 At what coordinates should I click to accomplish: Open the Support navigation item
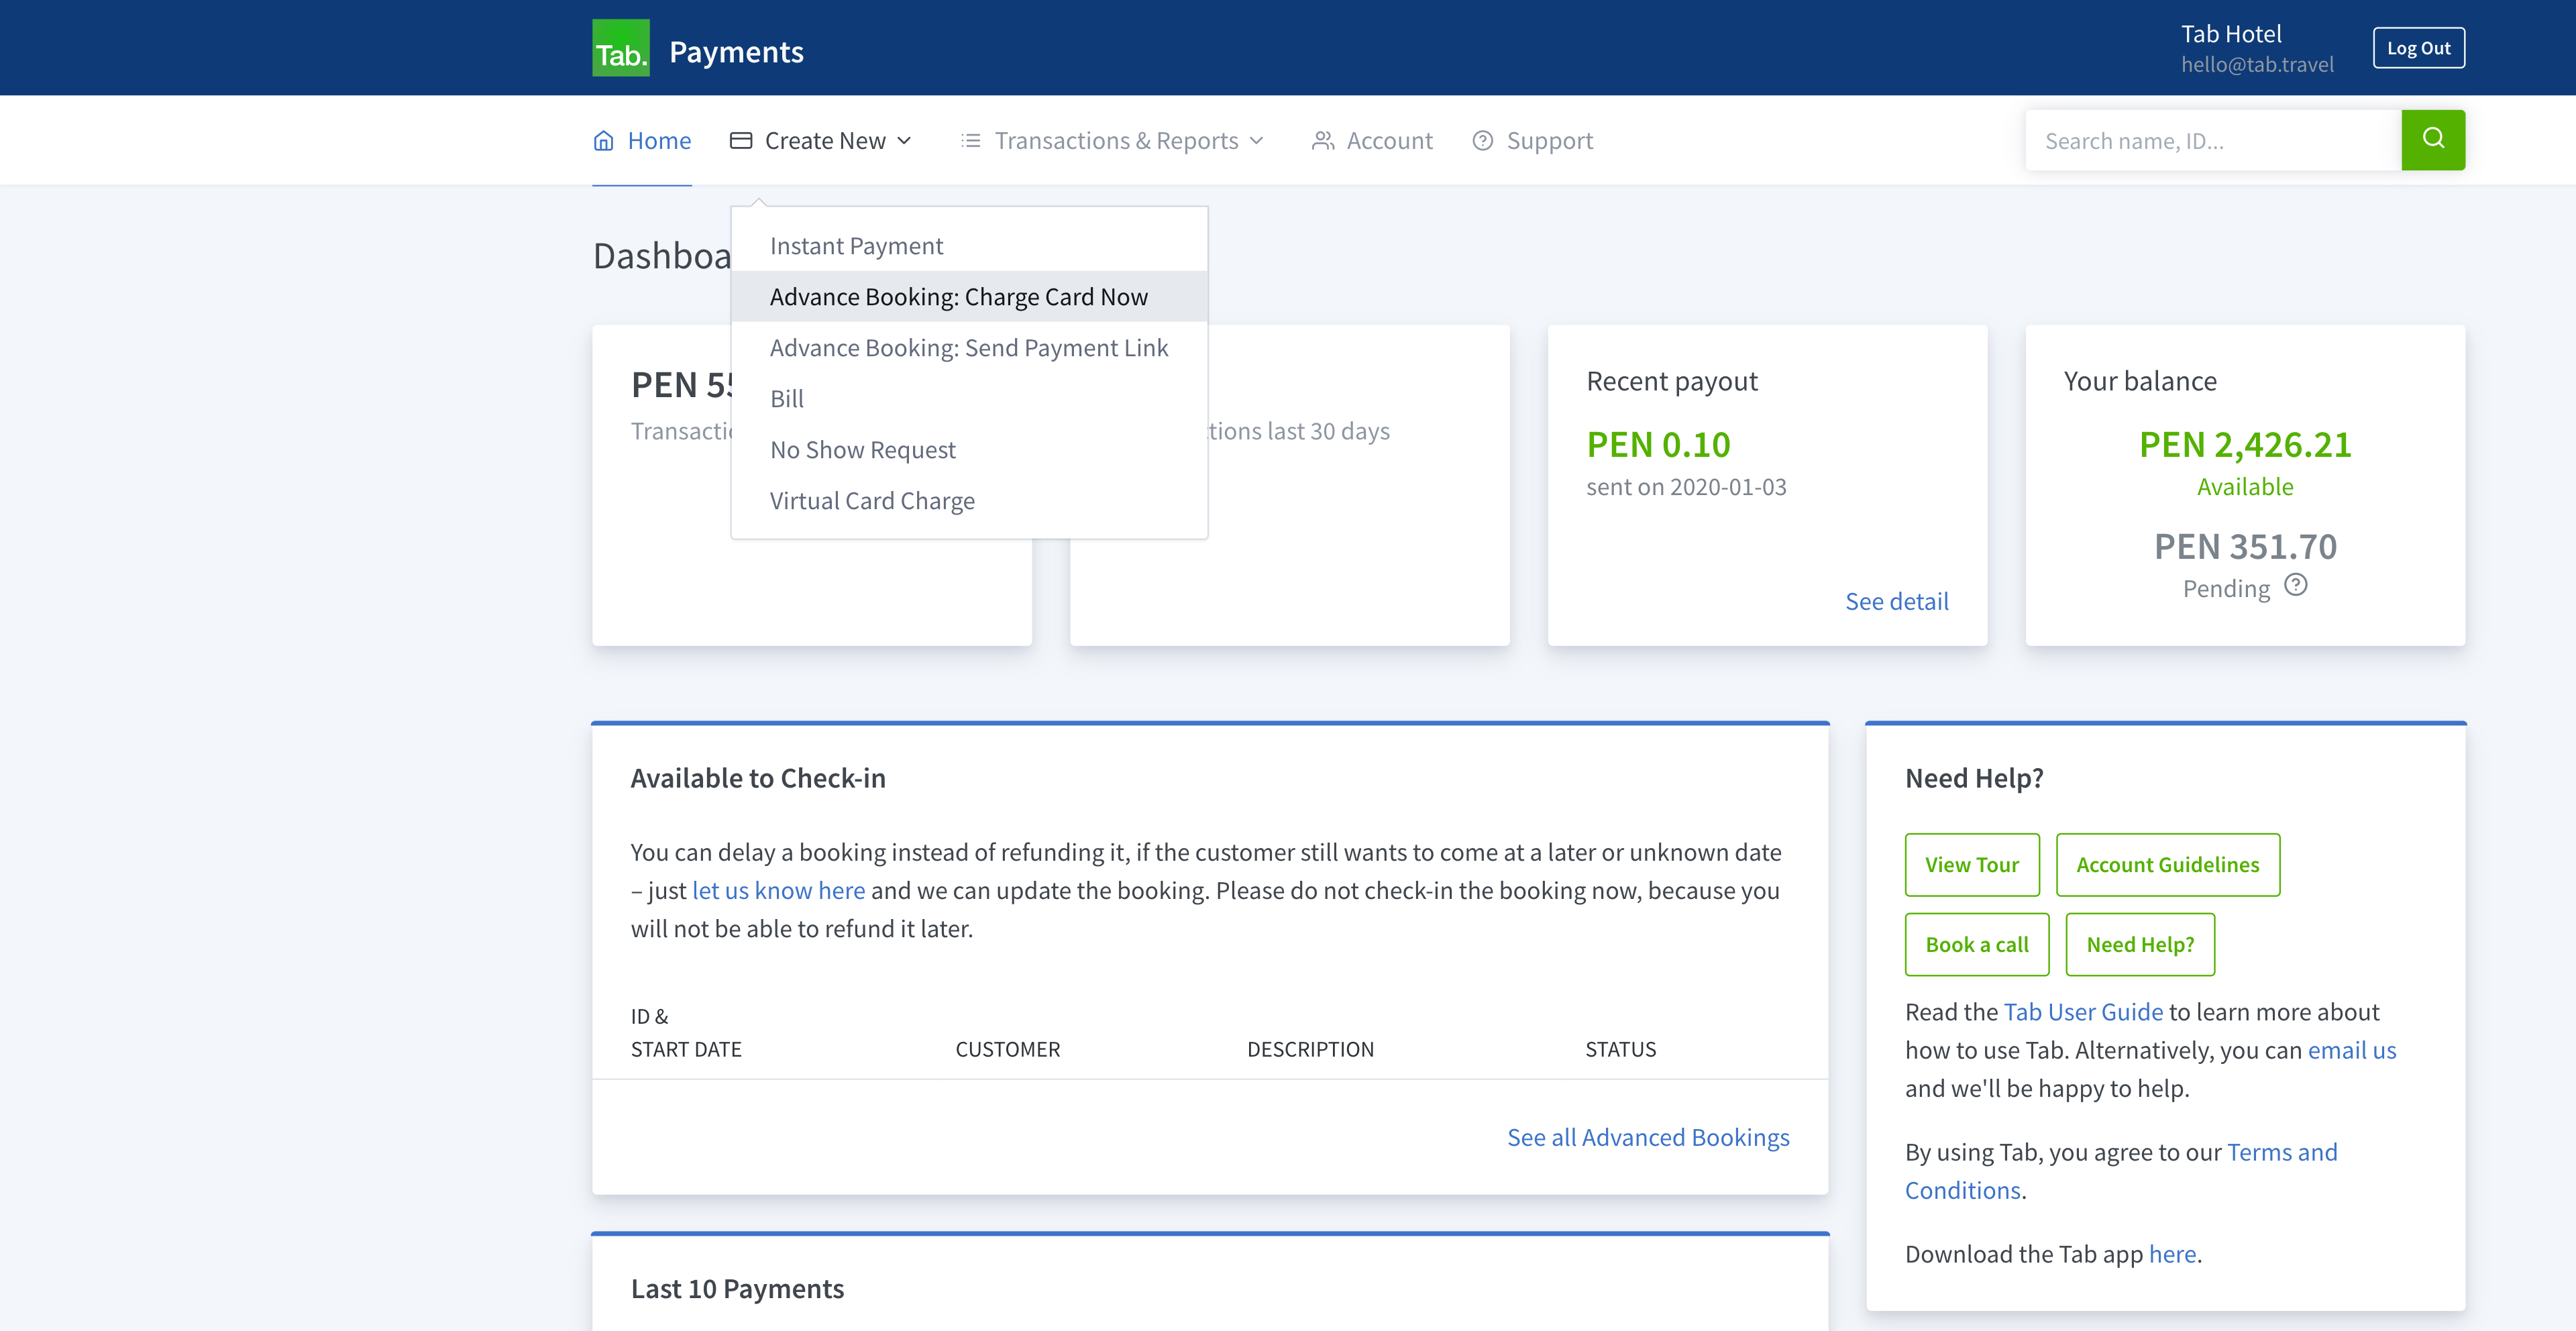(x=1533, y=141)
